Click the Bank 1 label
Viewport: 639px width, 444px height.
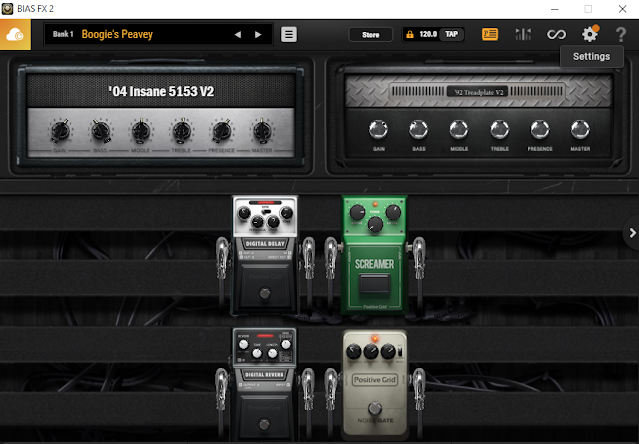click(63, 34)
